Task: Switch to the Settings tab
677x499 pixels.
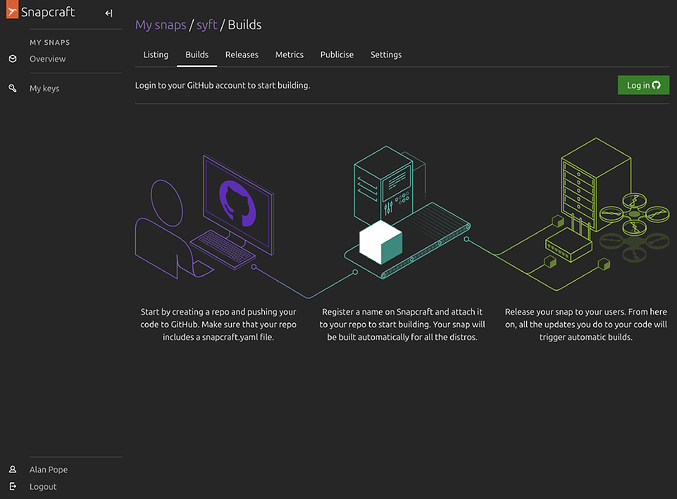Action: (x=386, y=55)
